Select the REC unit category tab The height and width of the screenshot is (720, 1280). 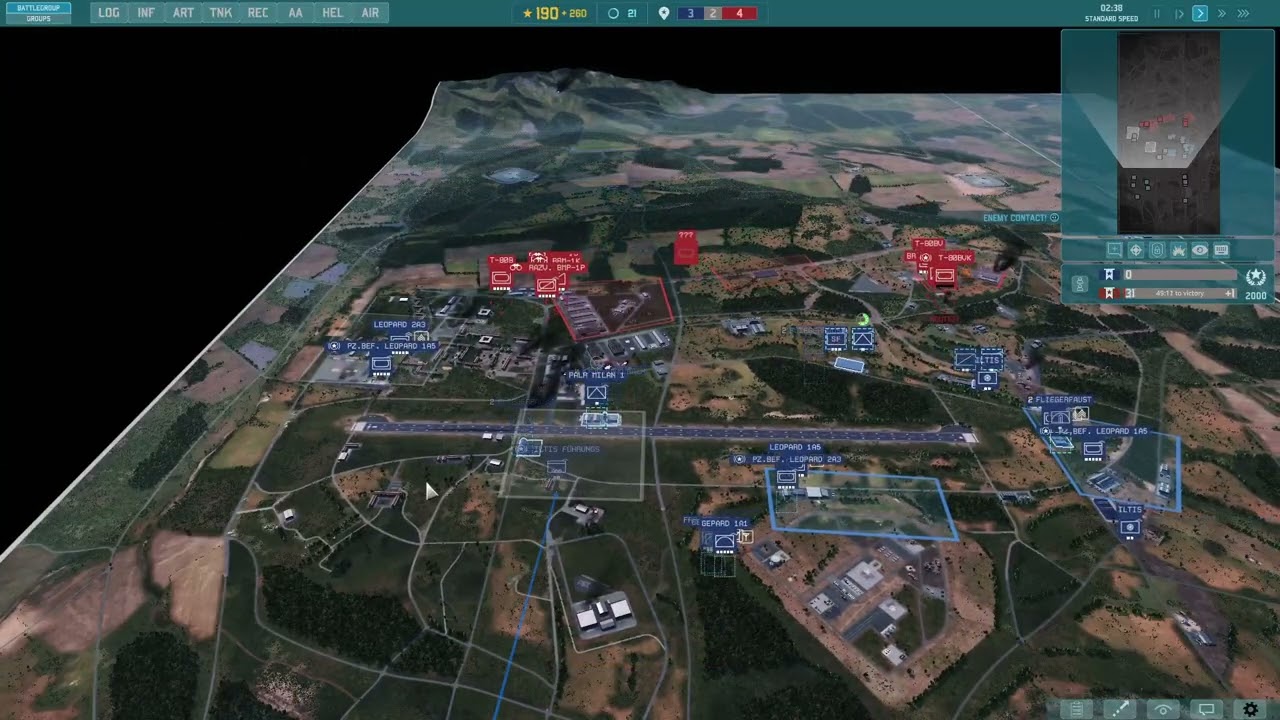(258, 13)
